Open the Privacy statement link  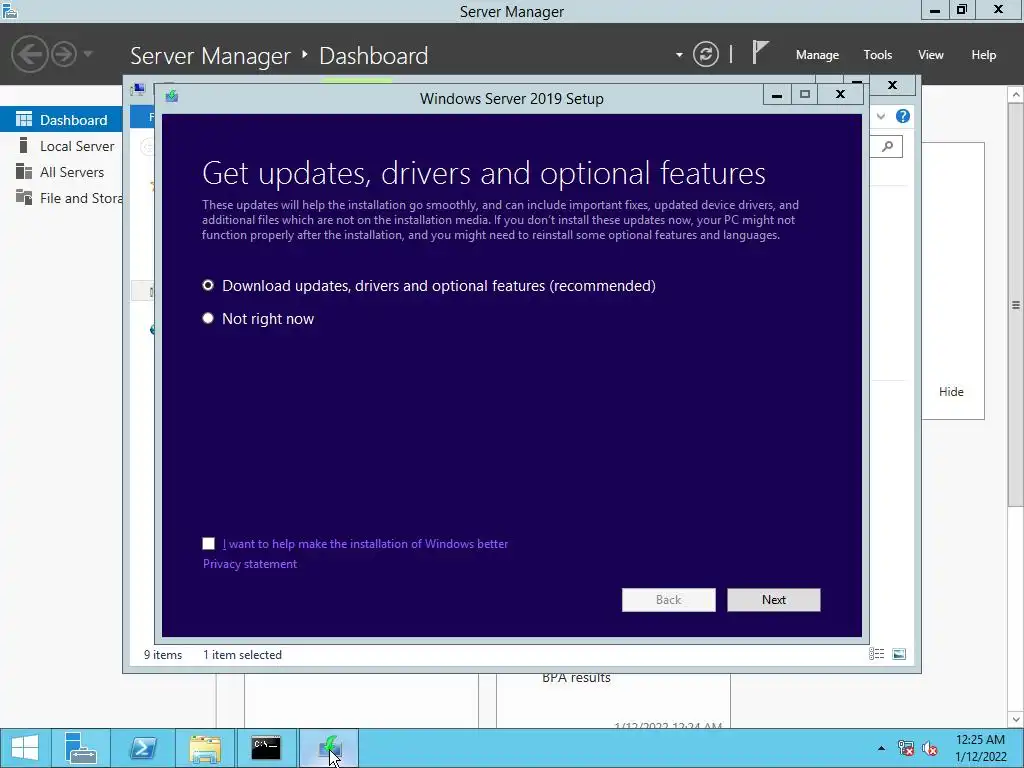click(x=249, y=564)
